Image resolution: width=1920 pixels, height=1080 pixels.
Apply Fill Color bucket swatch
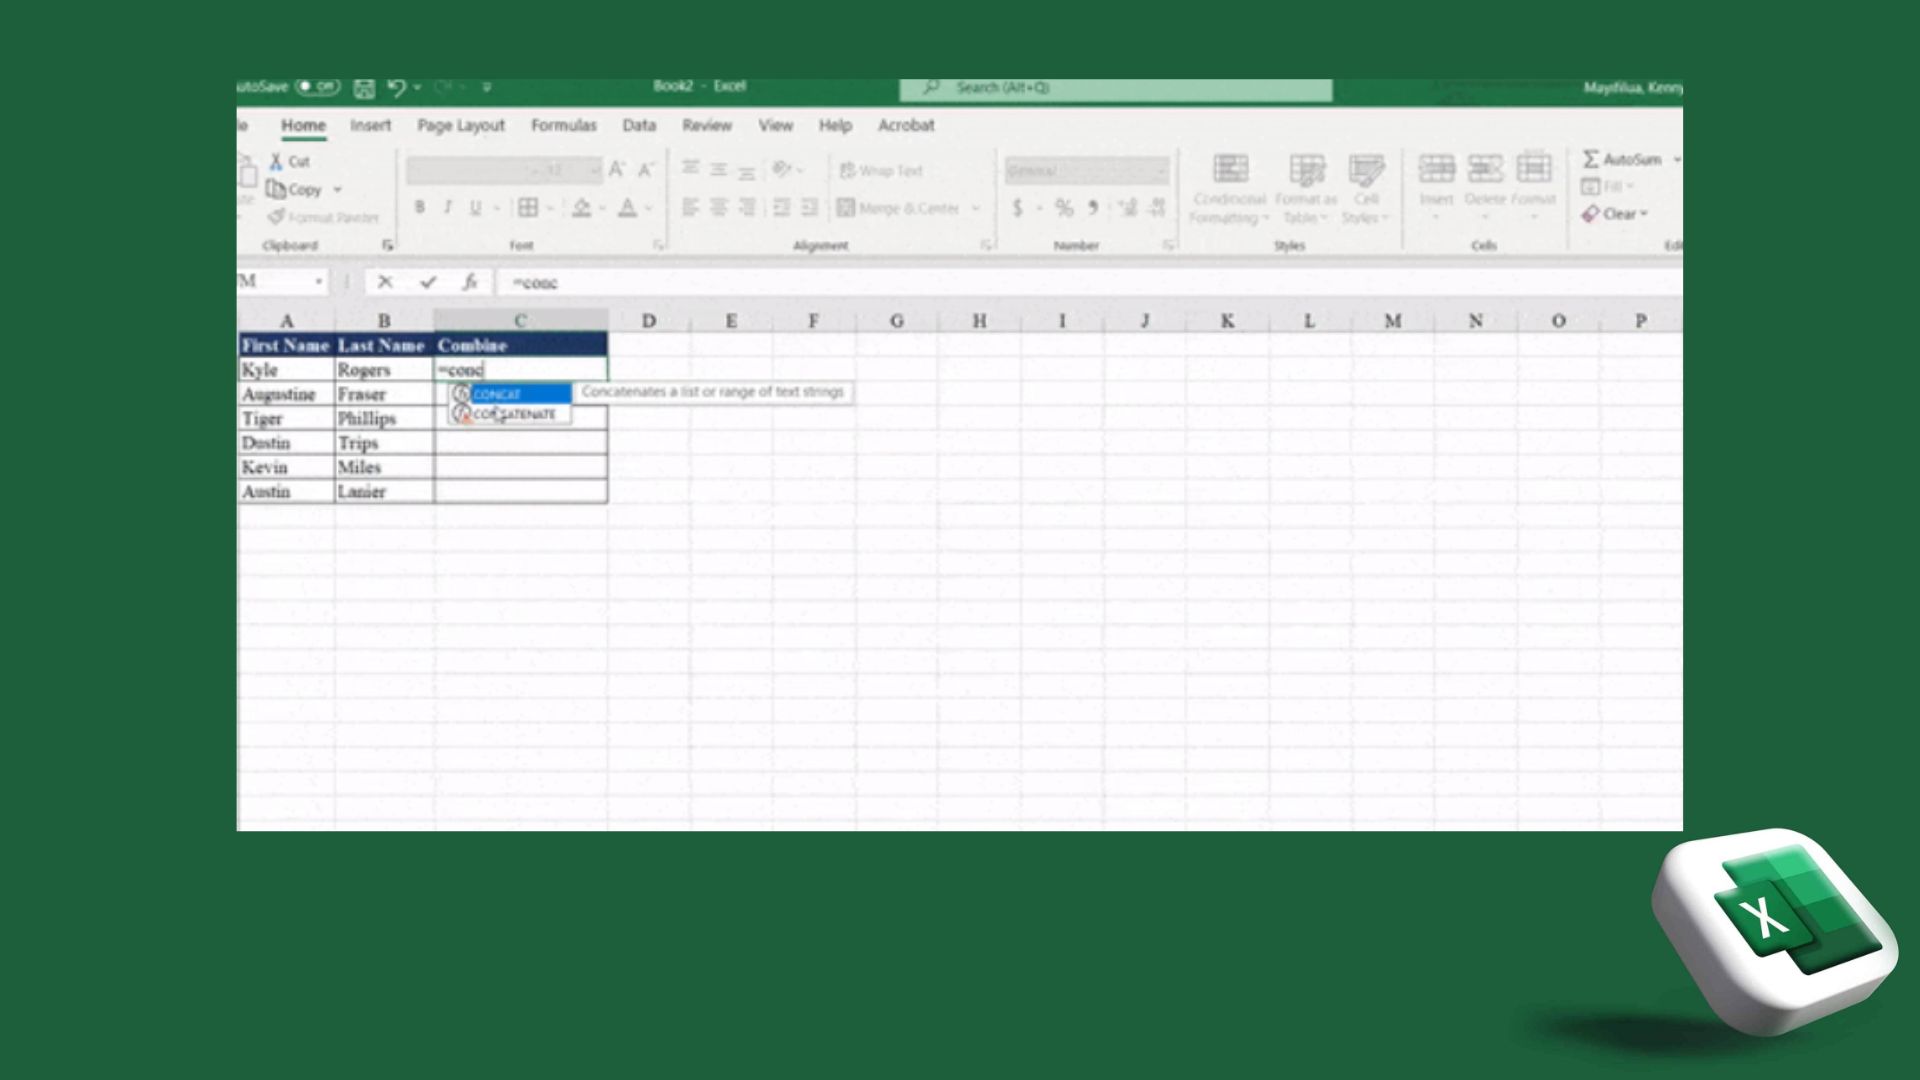581,207
